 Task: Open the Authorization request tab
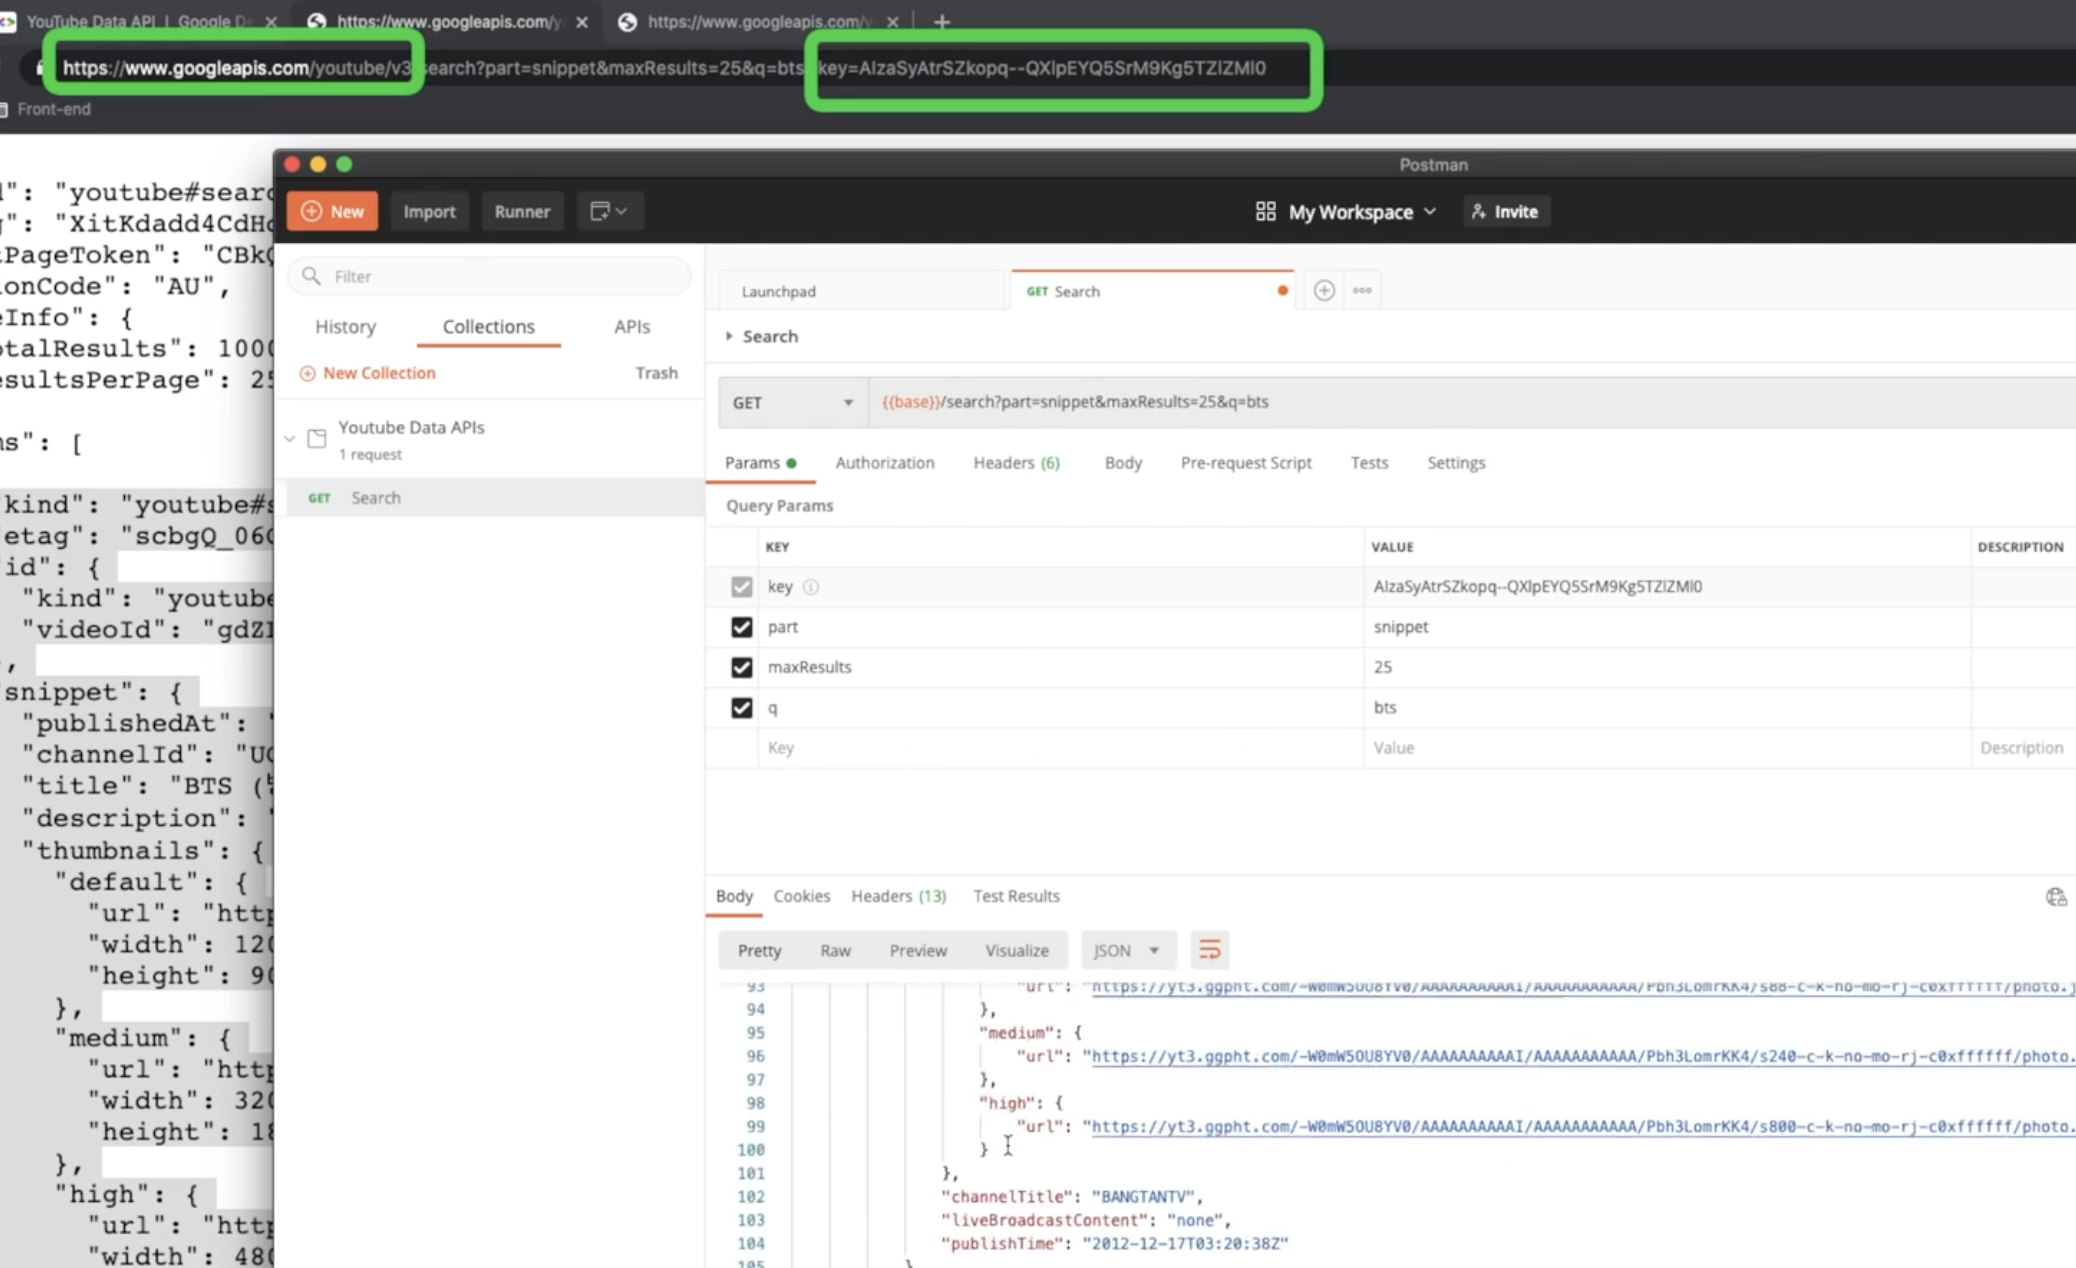pyautogui.click(x=884, y=463)
